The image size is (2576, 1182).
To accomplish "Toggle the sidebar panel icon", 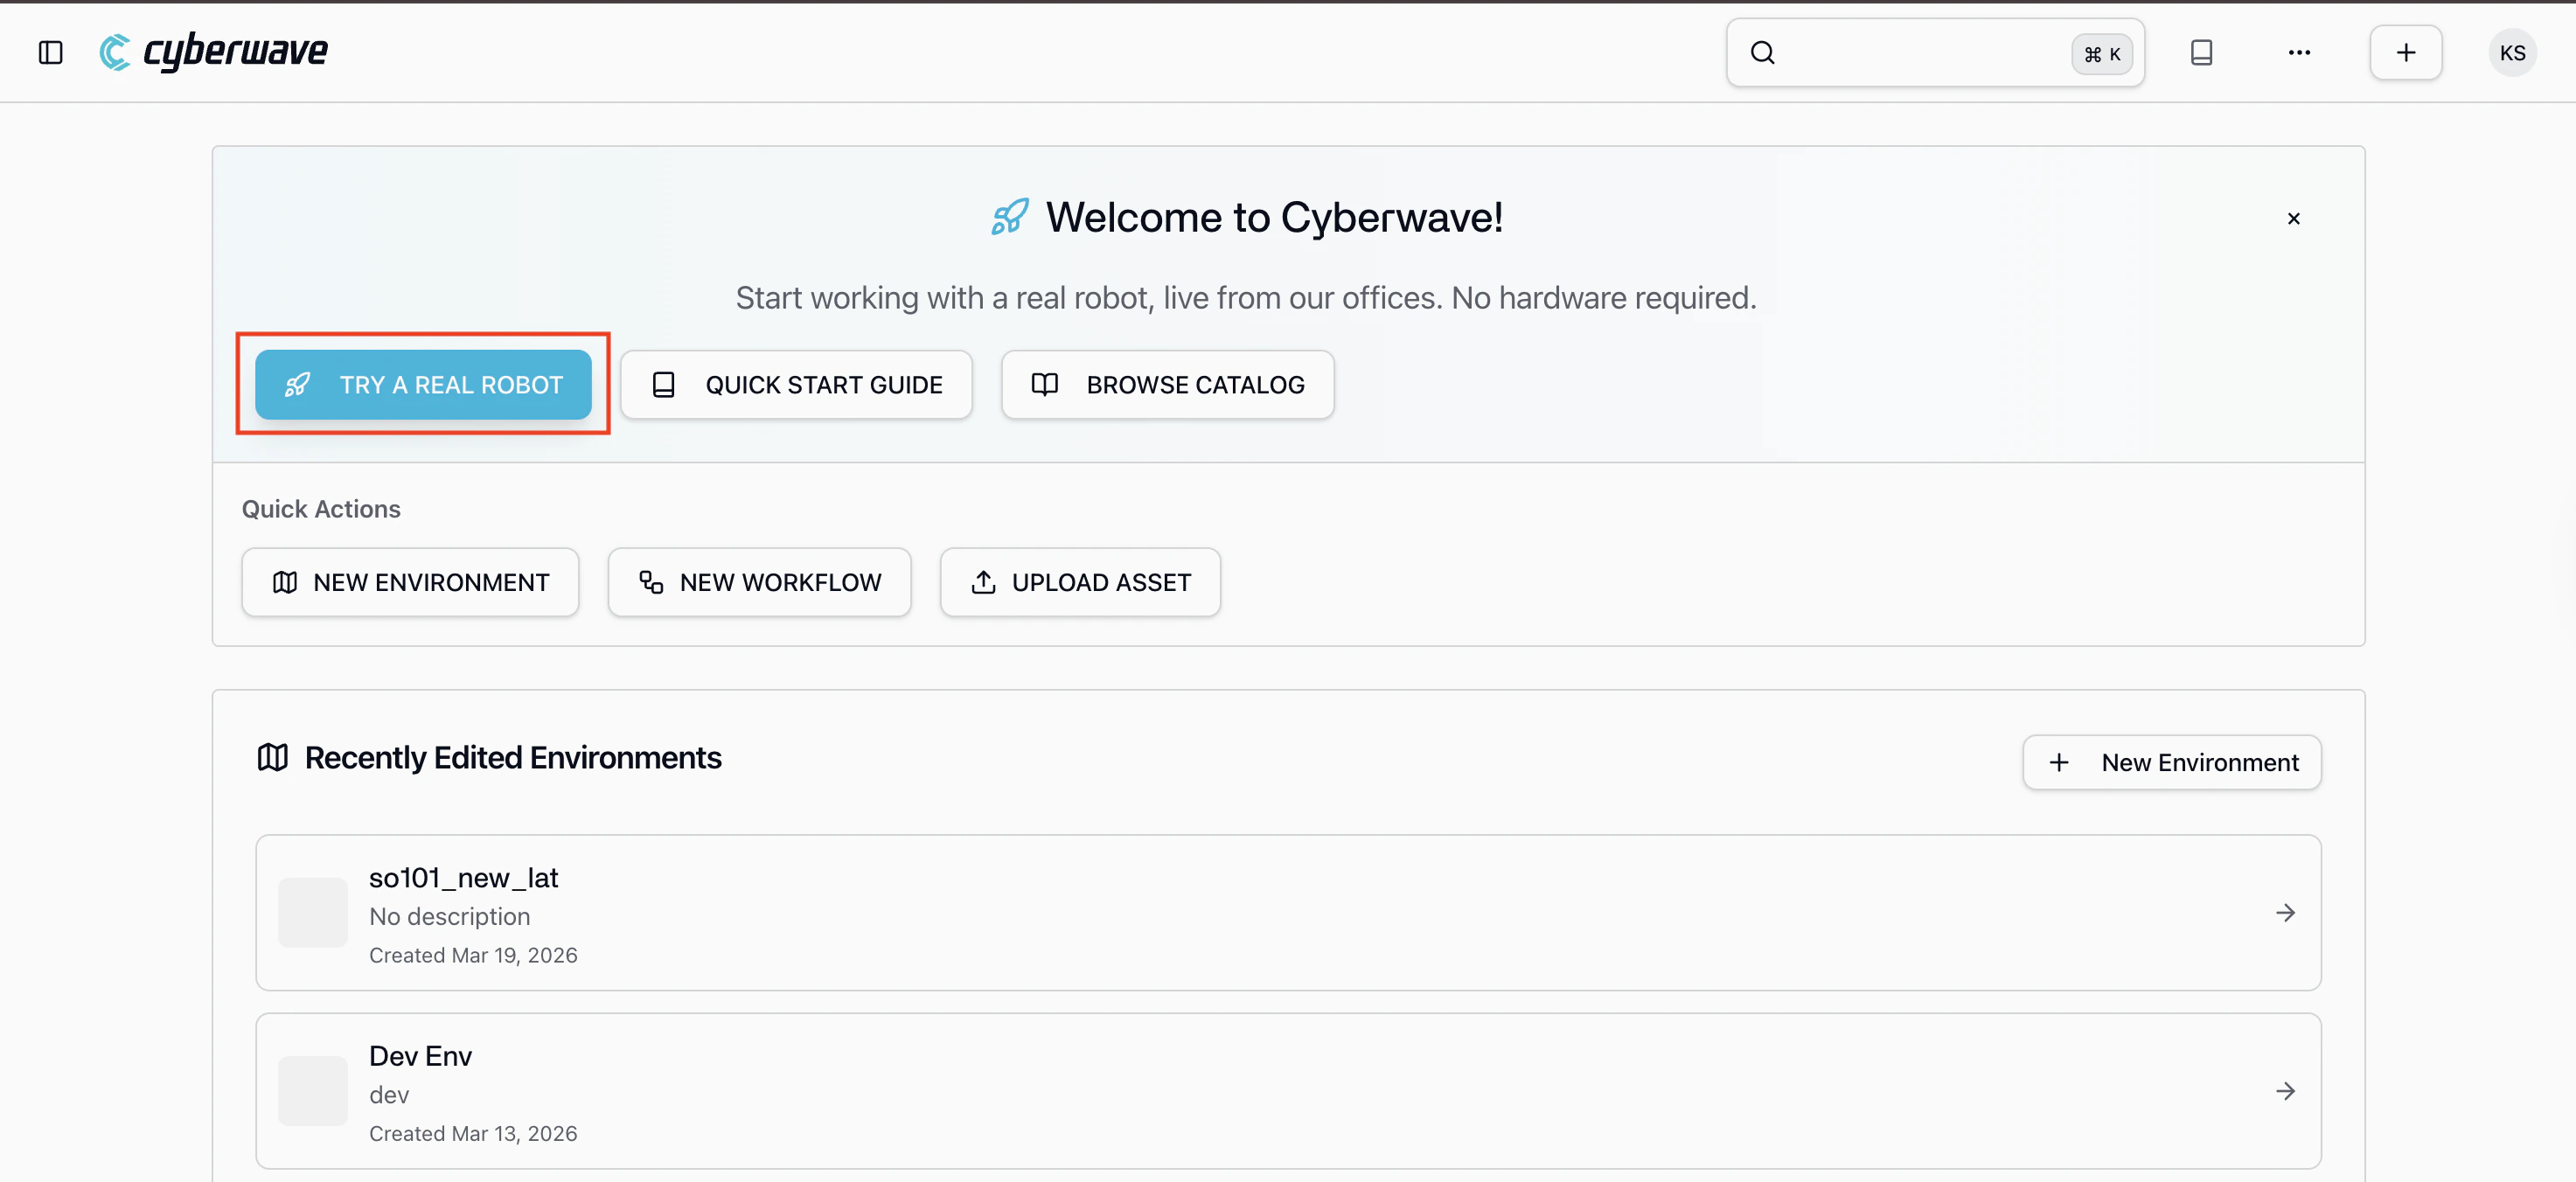I will (x=50, y=52).
